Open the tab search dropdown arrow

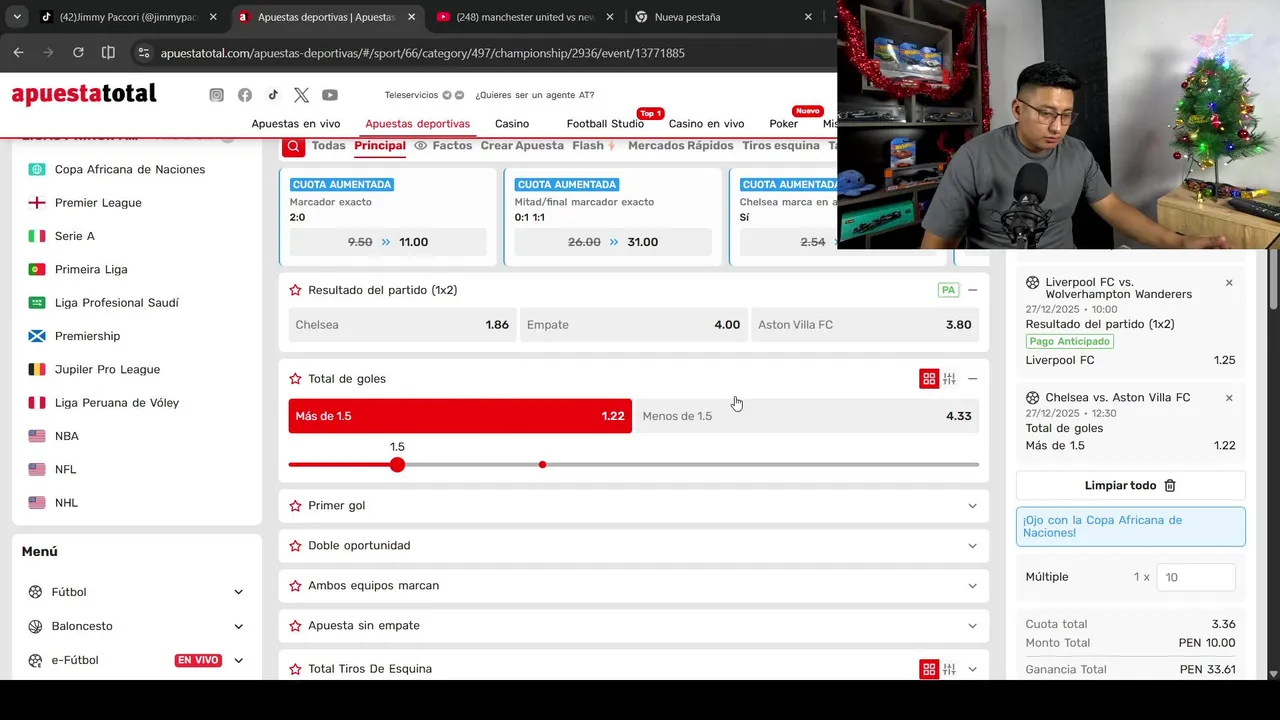coord(17,17)
